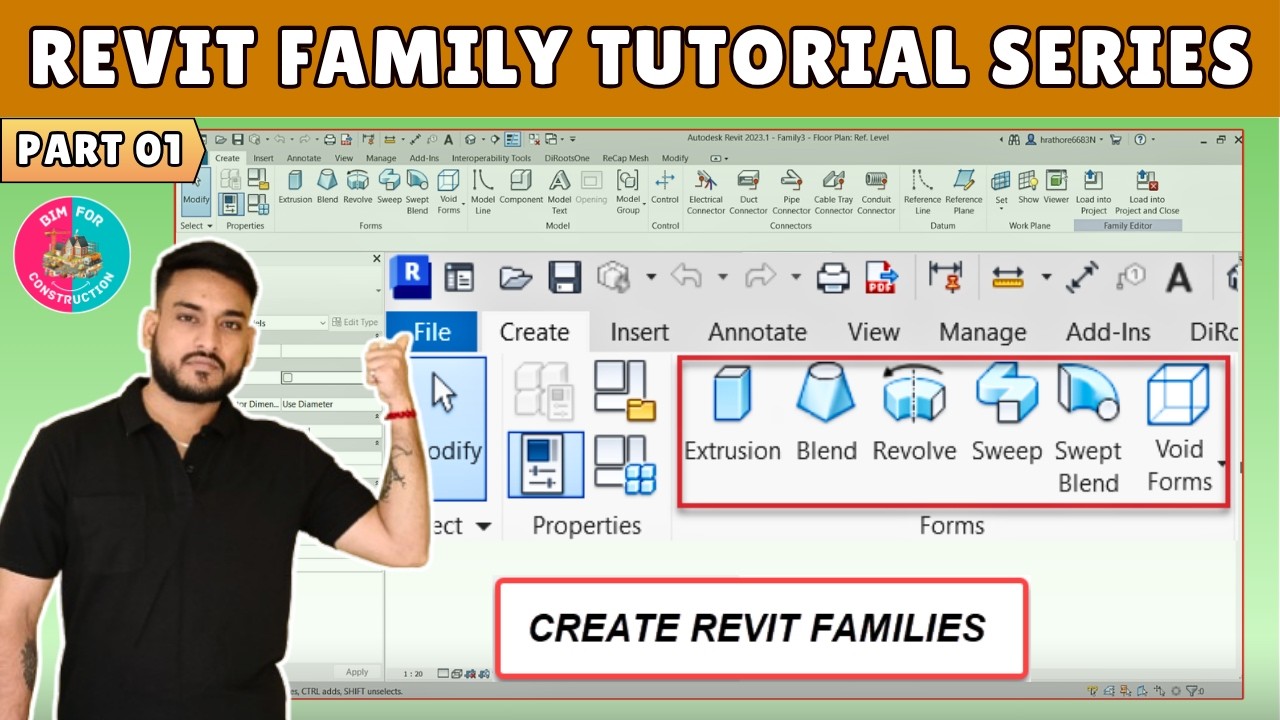Open the enlarged Select panel dropdown arrow

[x=483, y=526]
